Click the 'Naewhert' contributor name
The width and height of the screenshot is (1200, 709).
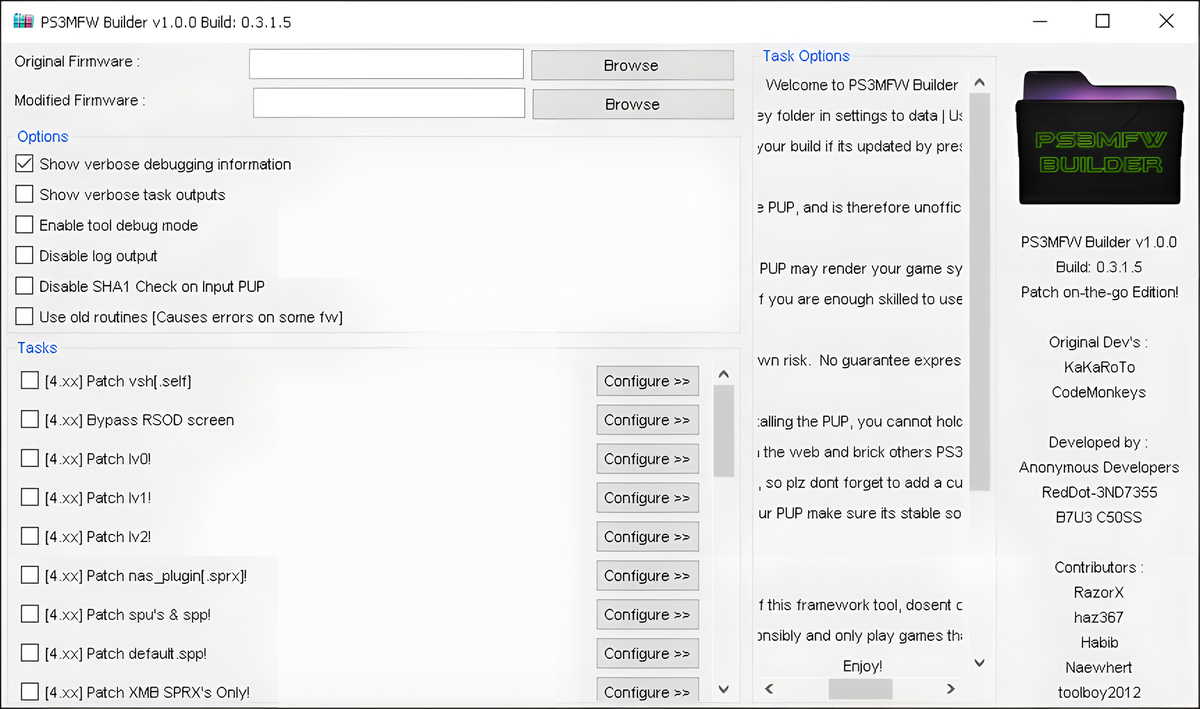coord(1099,667)
